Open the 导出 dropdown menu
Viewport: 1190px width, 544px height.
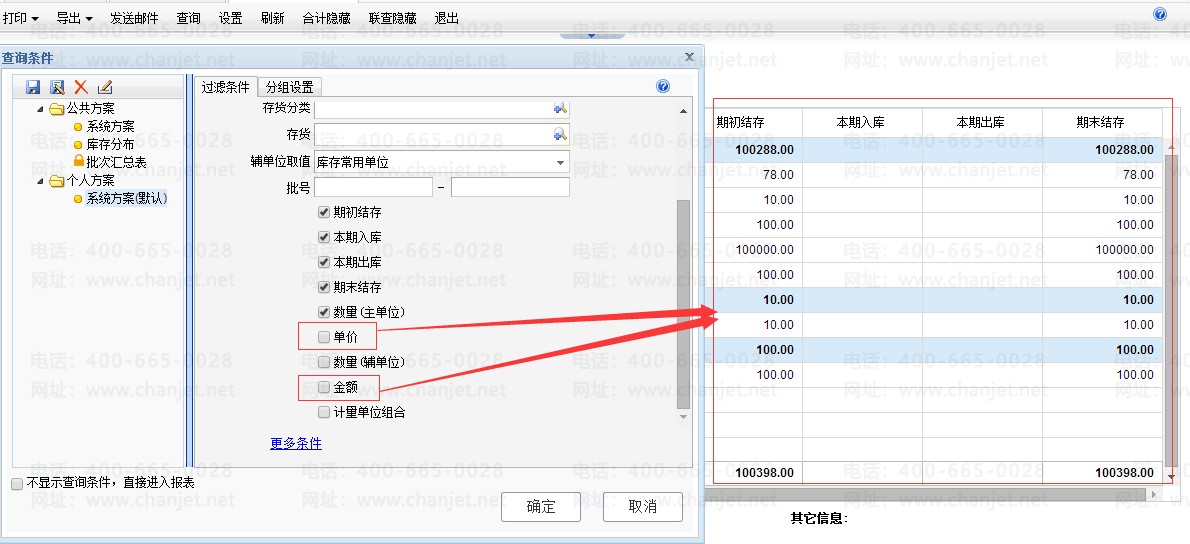[75, 18]
